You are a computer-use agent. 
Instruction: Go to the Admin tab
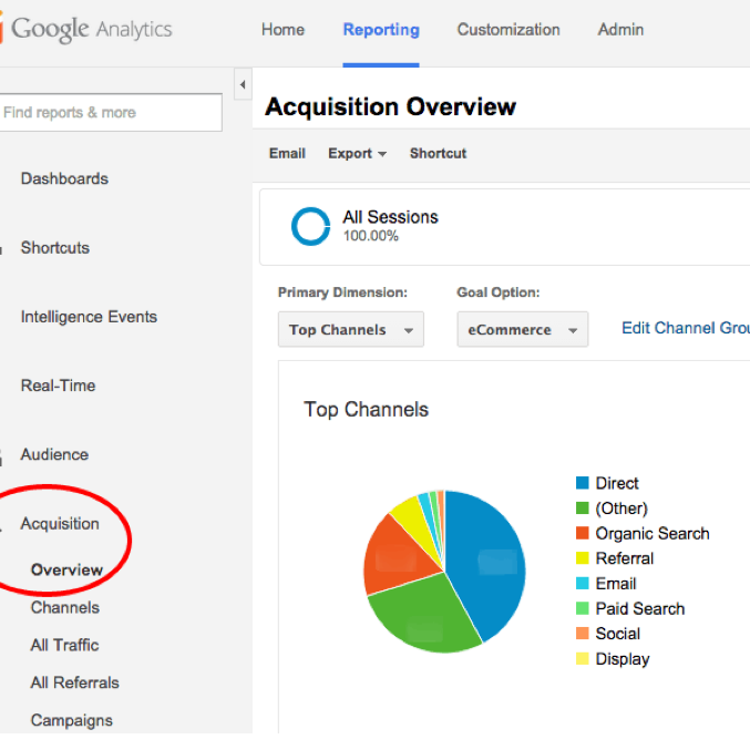[x=620, y=30]
